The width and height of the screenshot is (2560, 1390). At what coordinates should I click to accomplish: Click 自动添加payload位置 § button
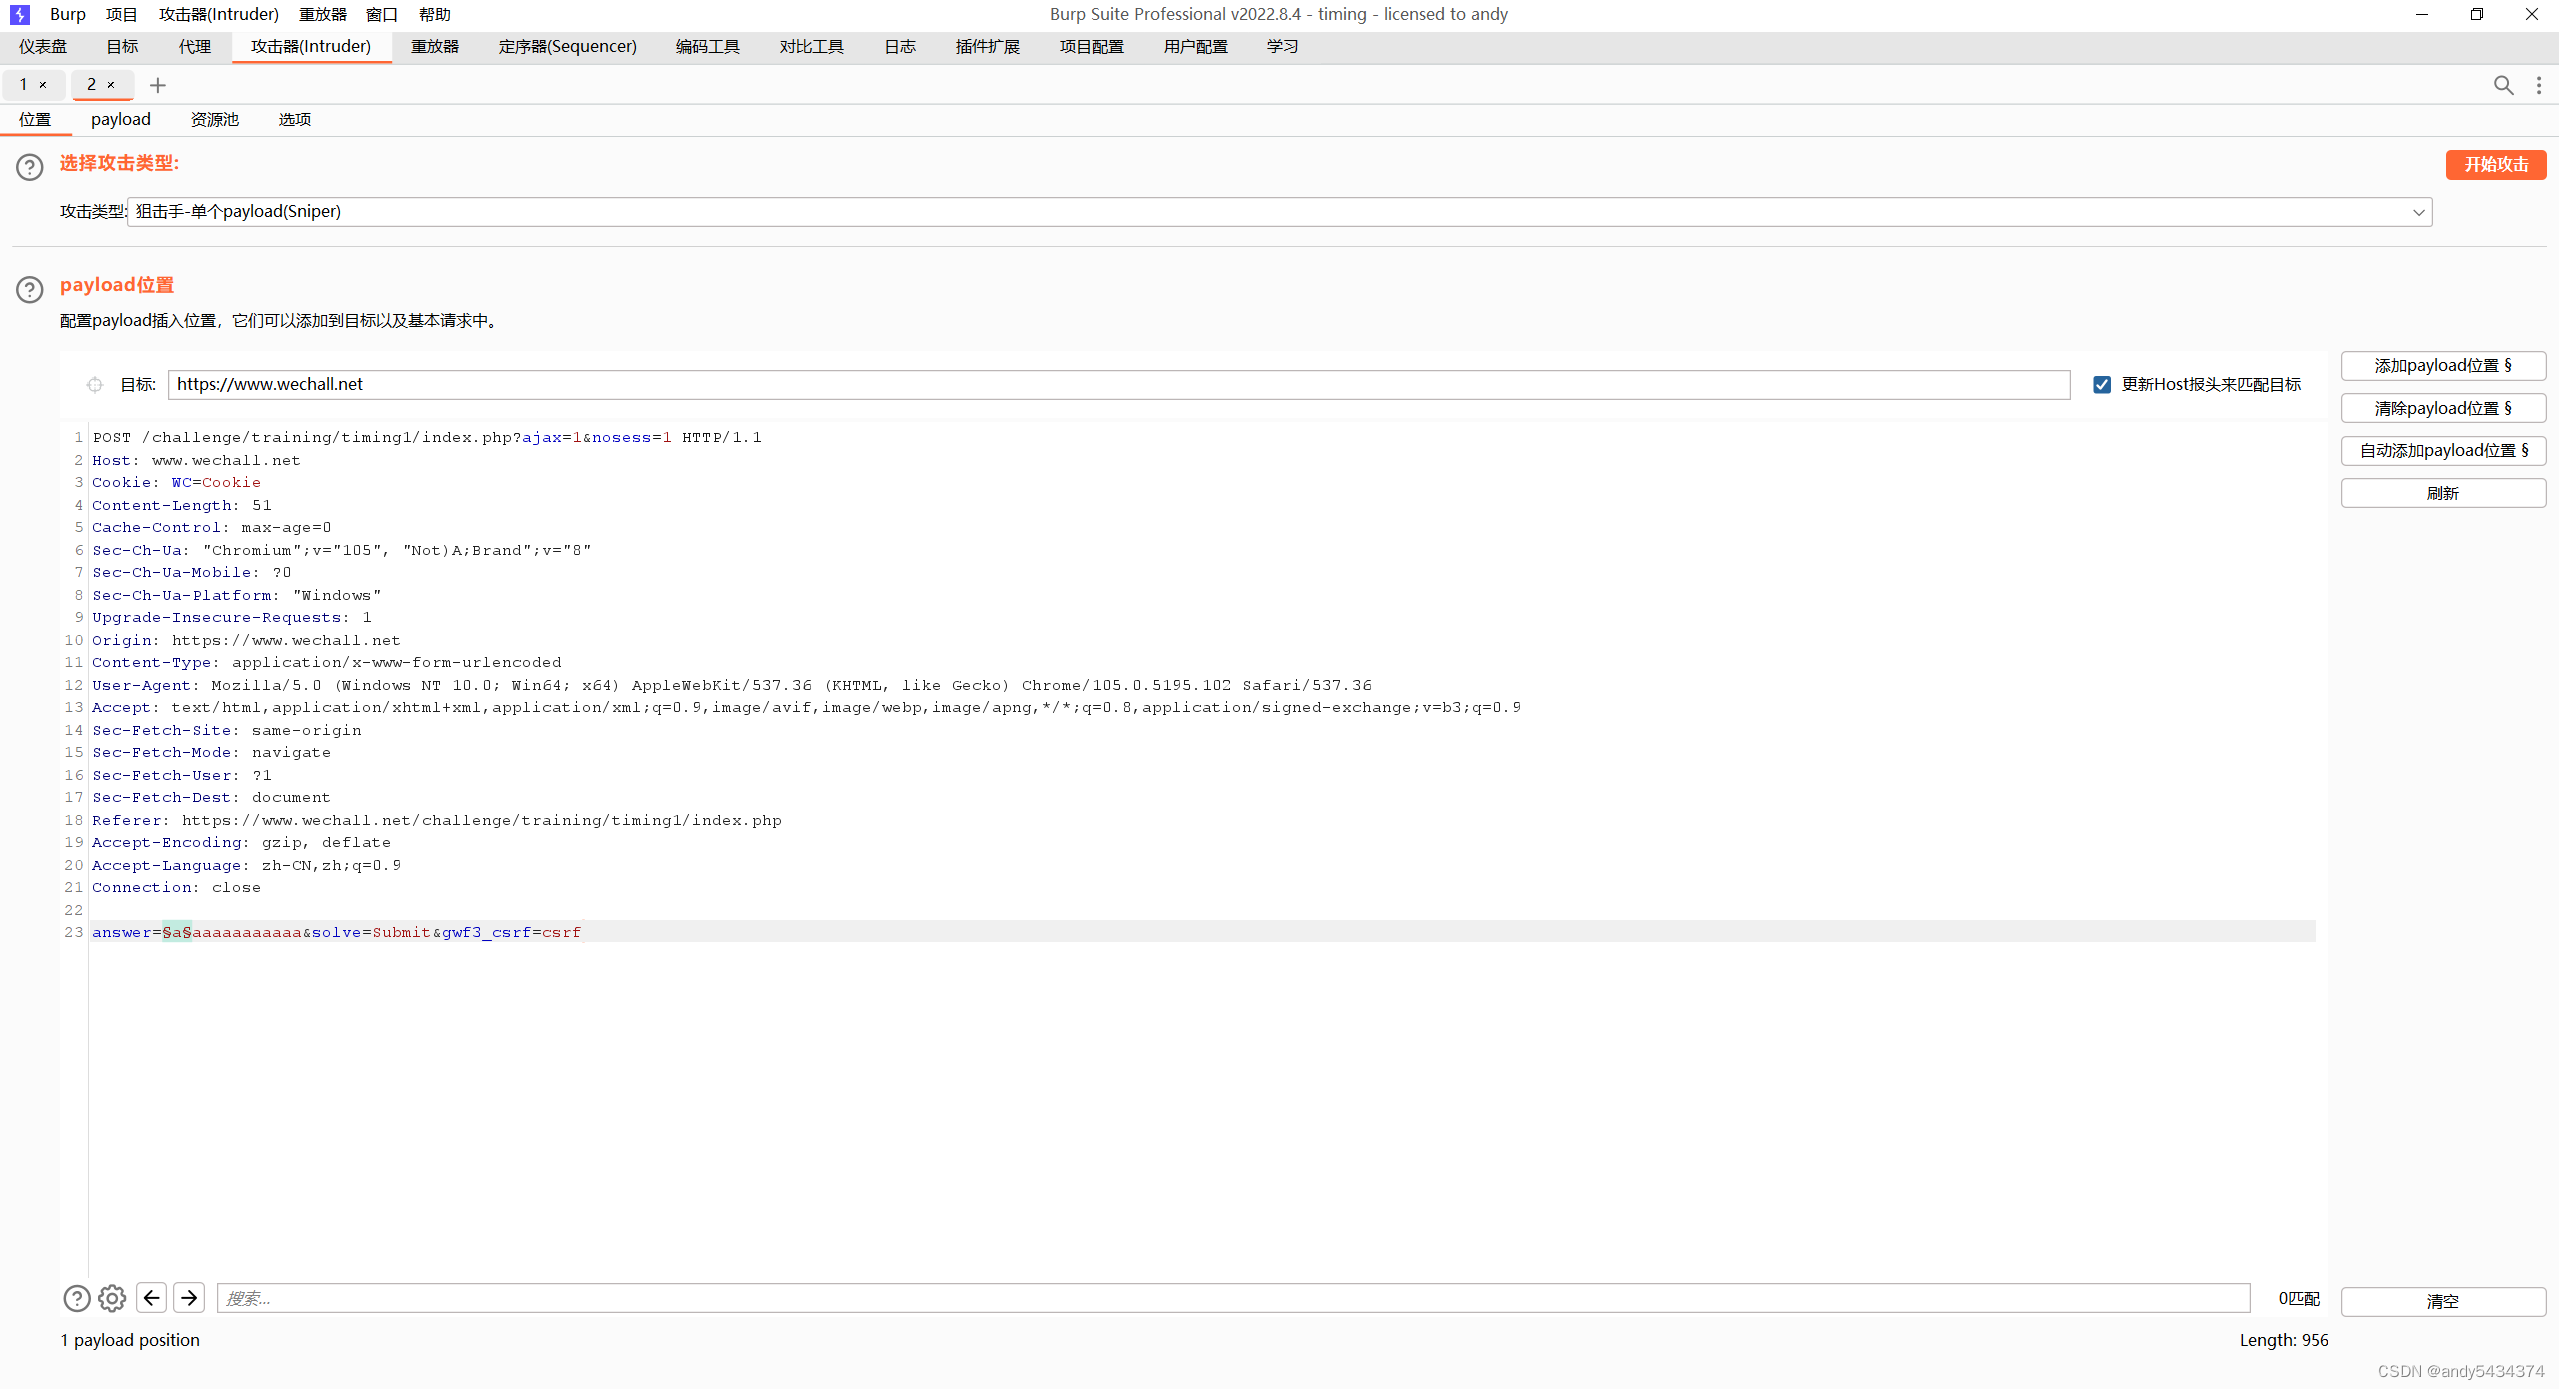coord(2443,451)
